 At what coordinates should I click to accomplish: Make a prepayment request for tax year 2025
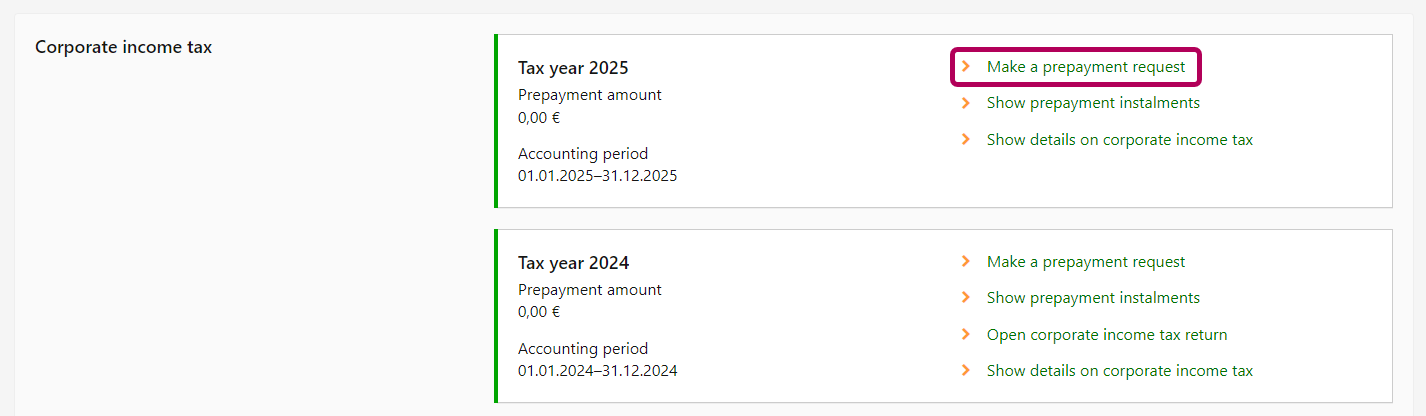(x=1085, y=67)
